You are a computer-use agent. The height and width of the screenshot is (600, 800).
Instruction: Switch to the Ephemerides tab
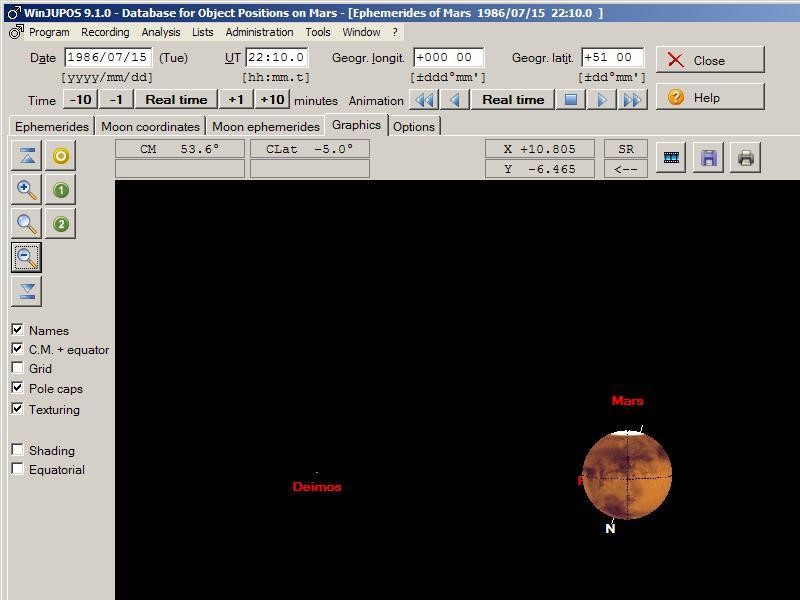pyautogui.click(x=52, y=127)
